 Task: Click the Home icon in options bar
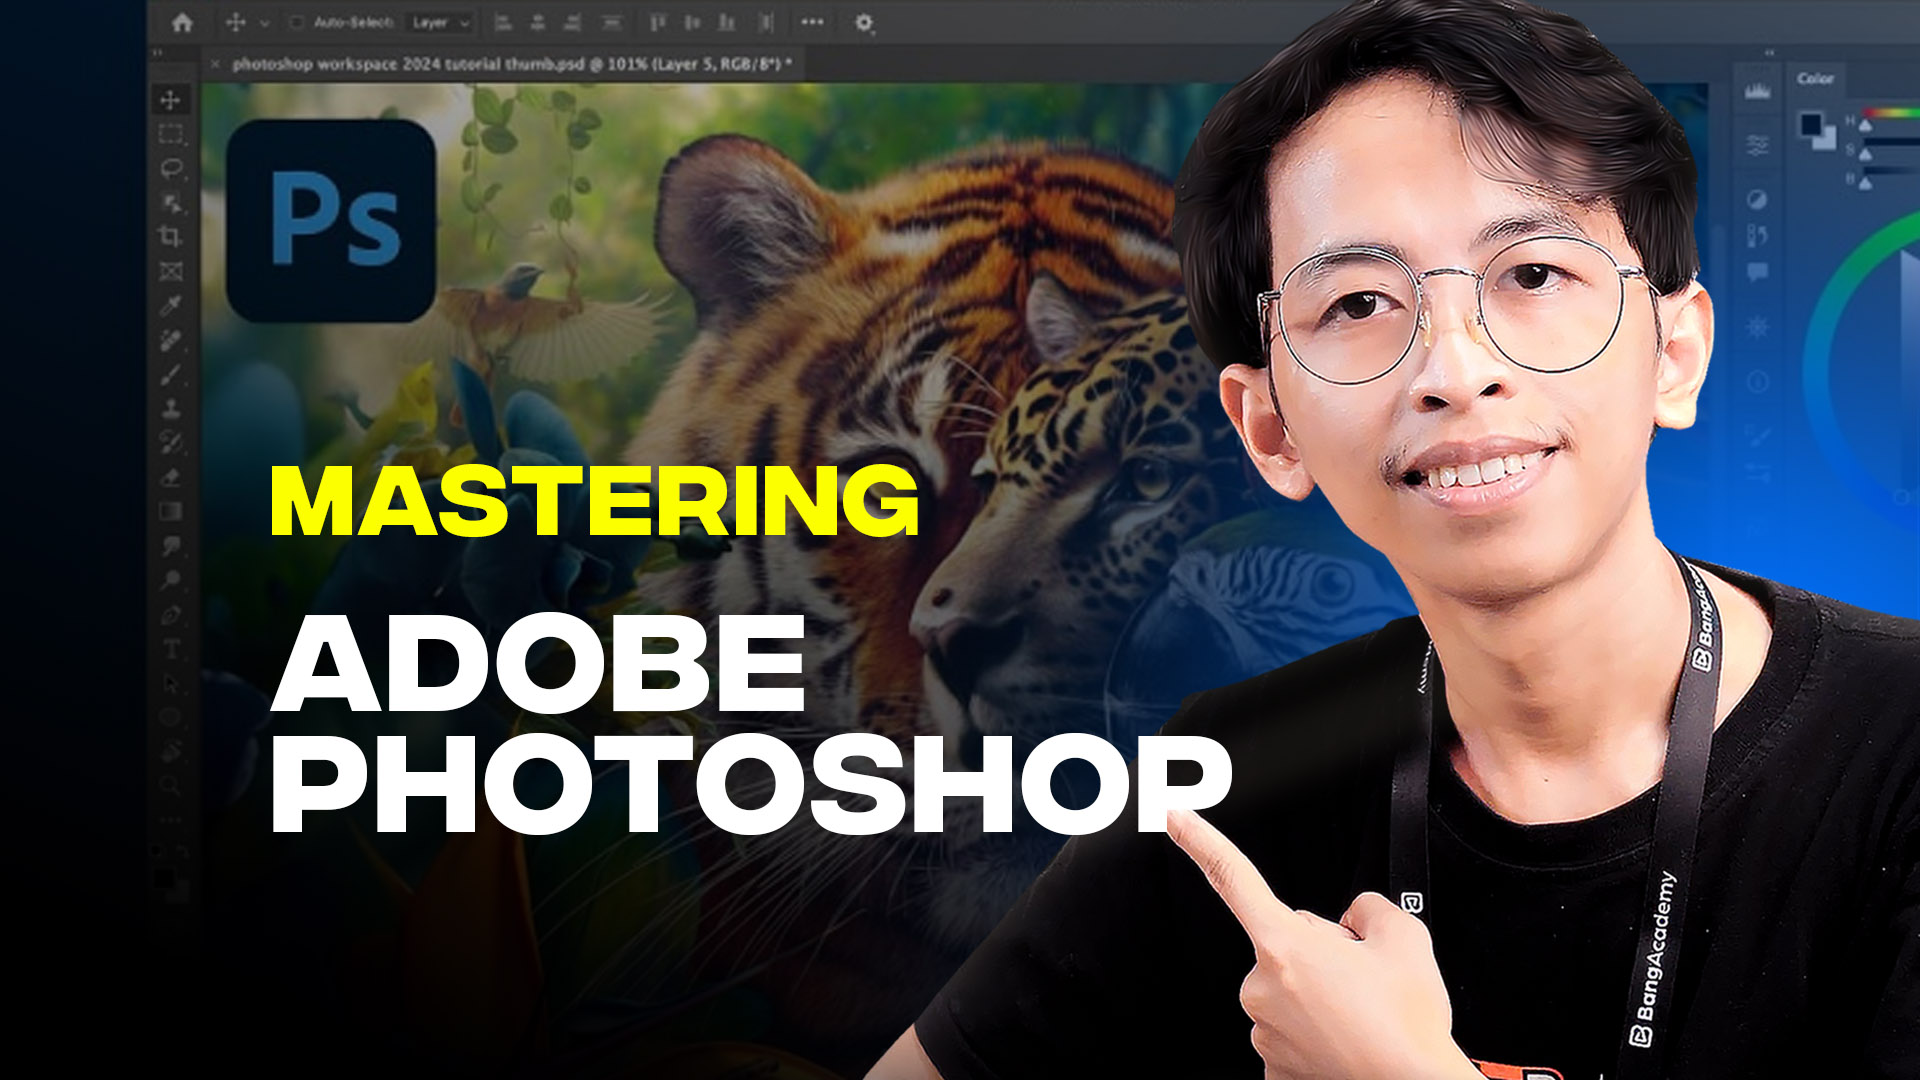182,22
